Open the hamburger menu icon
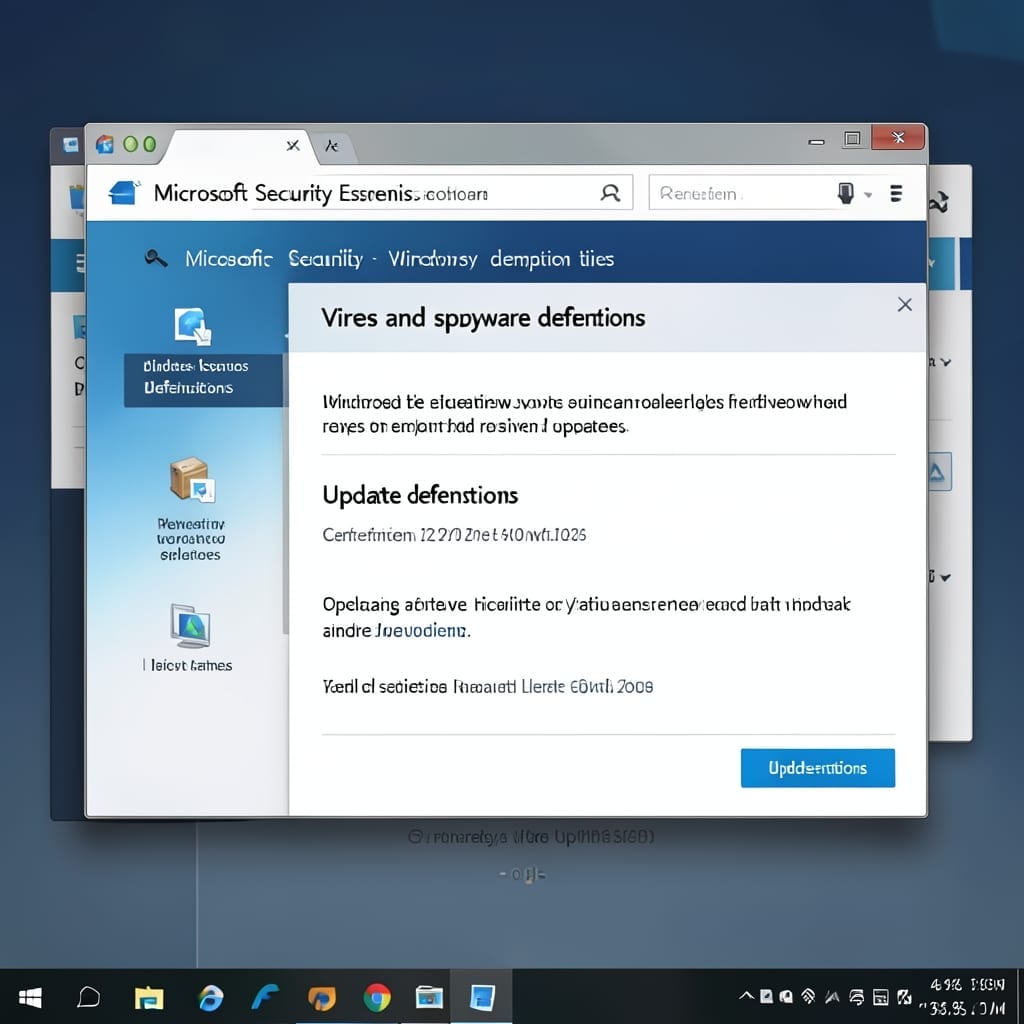 (896, 193)
